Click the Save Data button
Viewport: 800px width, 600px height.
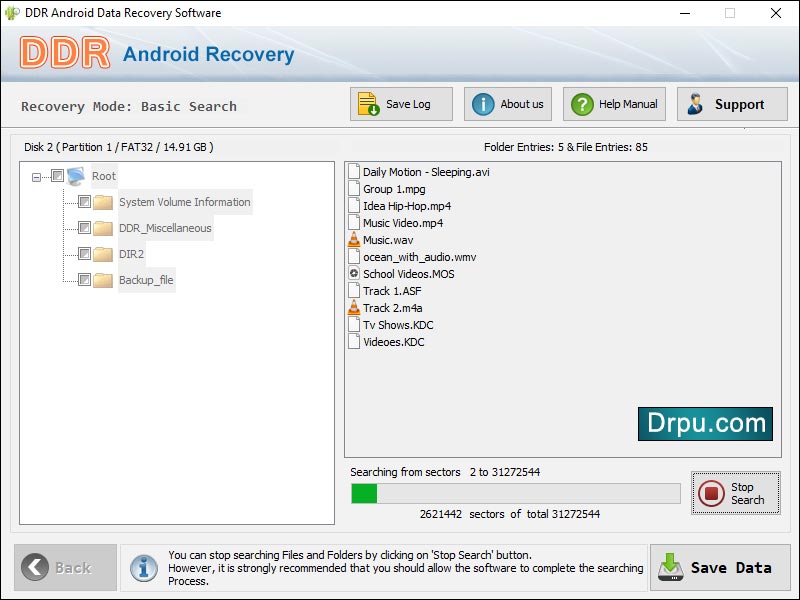(x=718, y=566)
